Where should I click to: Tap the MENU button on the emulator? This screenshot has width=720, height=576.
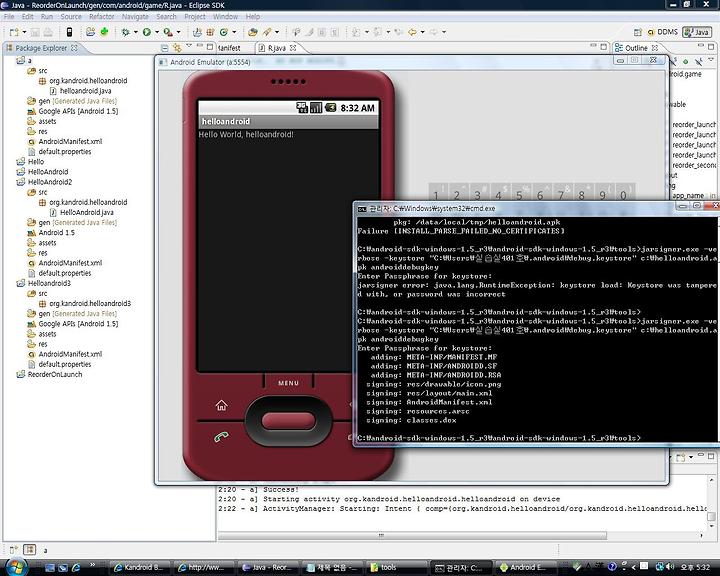click(x=288, y=383)
